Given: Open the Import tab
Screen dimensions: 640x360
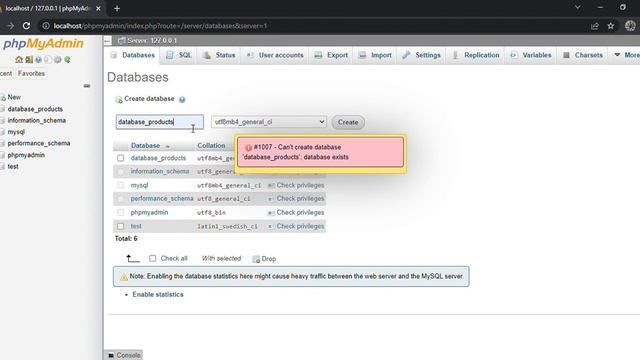Looking at the screenshot, I should point(376,55).
